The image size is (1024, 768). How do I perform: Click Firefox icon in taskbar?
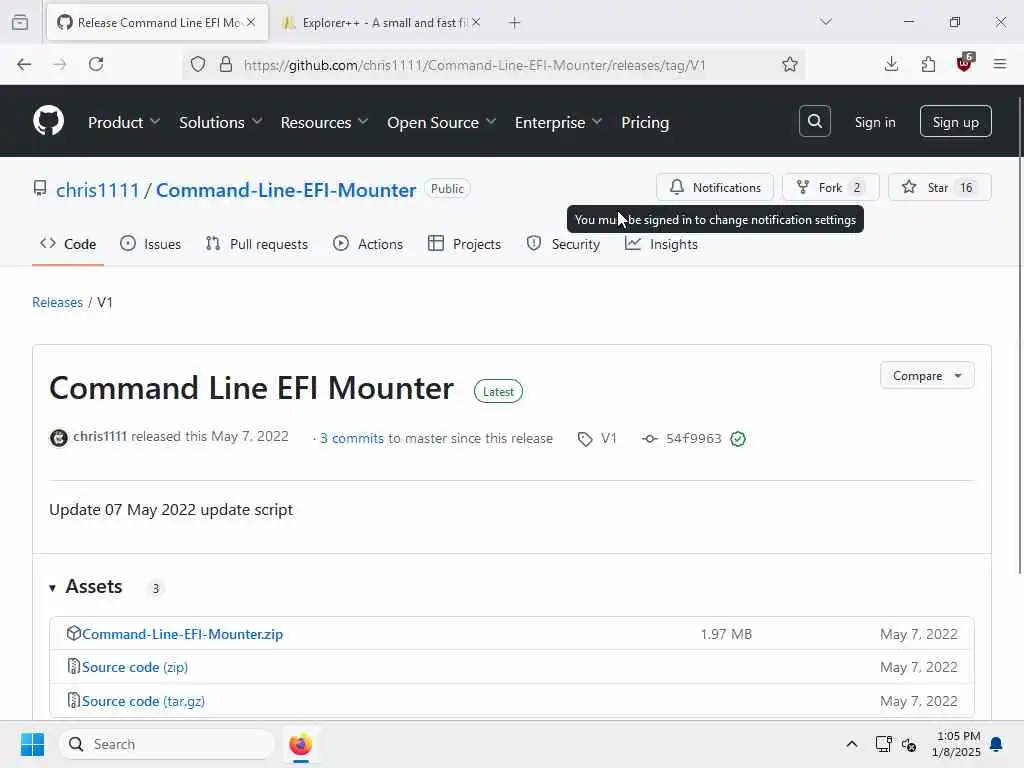pos(300,744)
